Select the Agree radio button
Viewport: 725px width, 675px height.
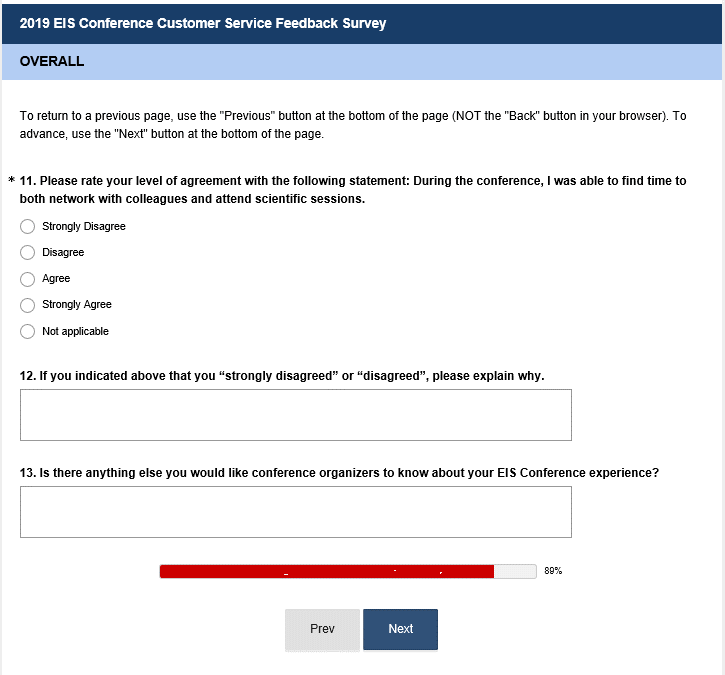[28, 279]
